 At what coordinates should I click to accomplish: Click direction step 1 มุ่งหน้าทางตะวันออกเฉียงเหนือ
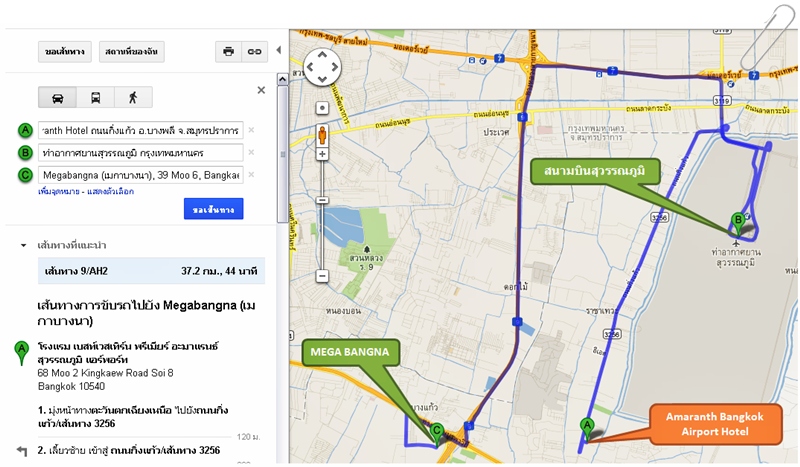tap(133, 417)
